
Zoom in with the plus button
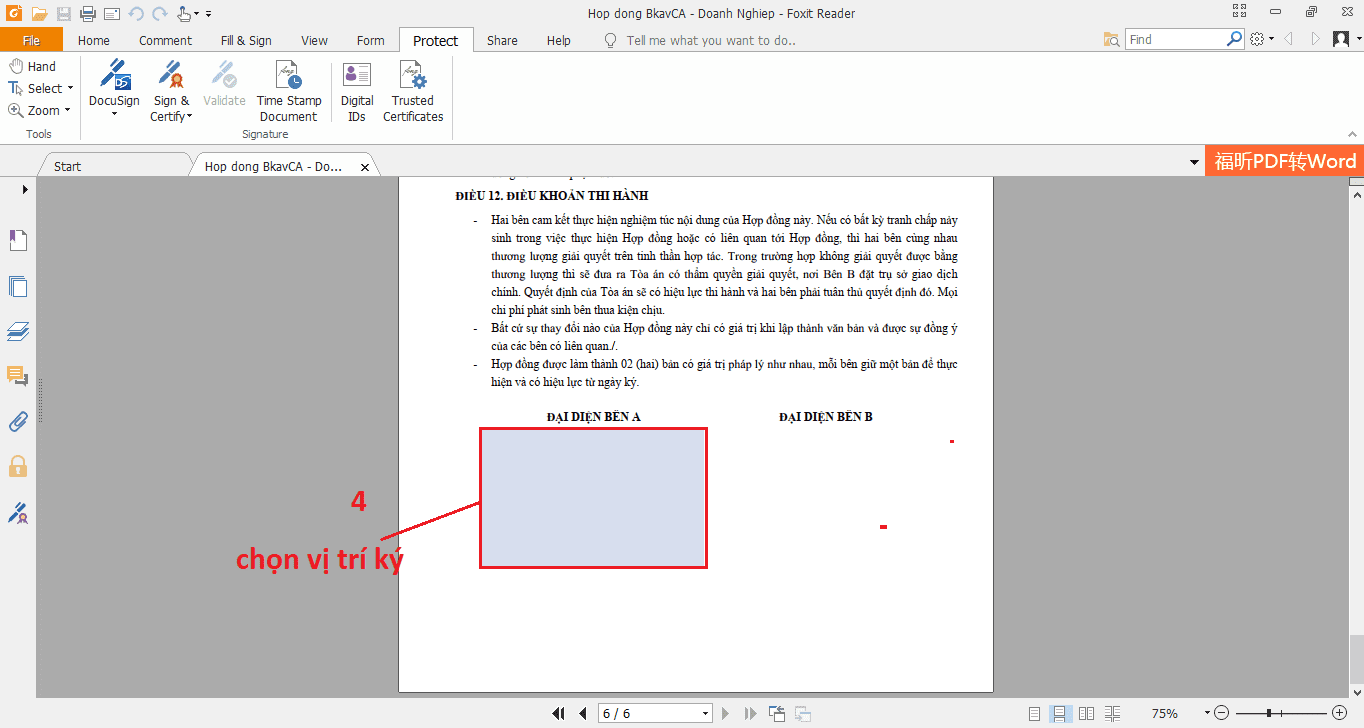point(1339,713)
